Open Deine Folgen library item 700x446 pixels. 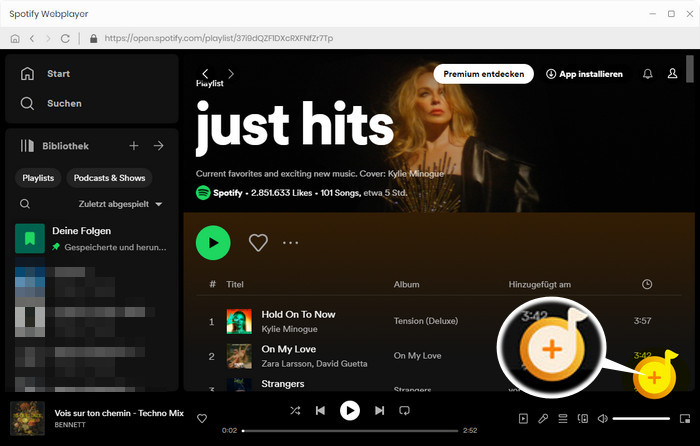[x=92, y=238]
